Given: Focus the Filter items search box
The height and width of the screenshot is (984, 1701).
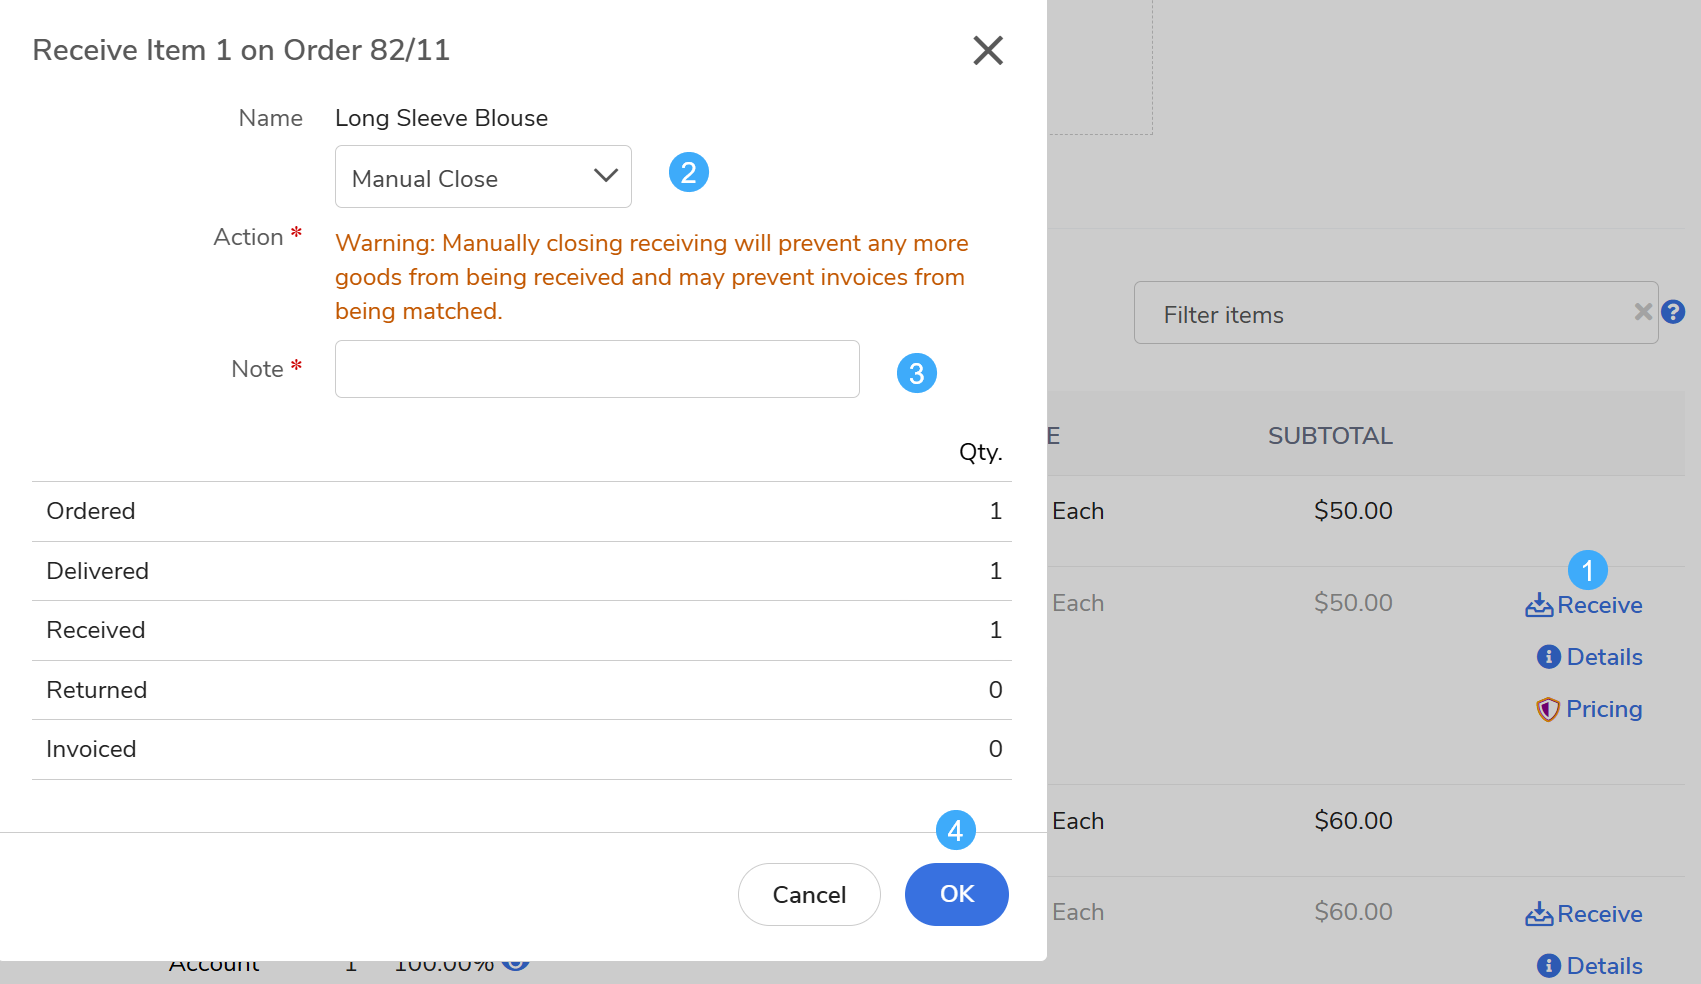Looking at the screenshot, I should pyautogui.click(x=1380, y=314).
